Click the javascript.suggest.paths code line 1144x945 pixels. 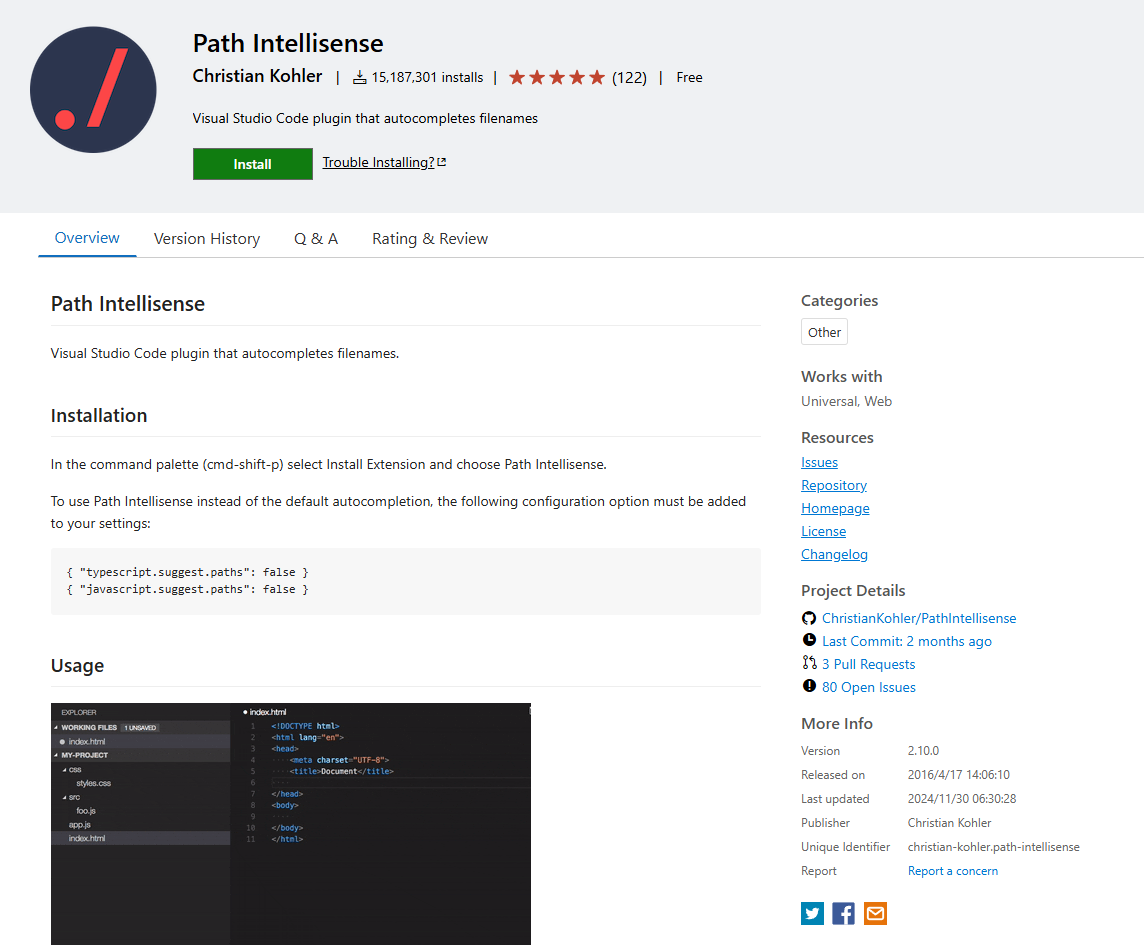click(x=188, y=589)
